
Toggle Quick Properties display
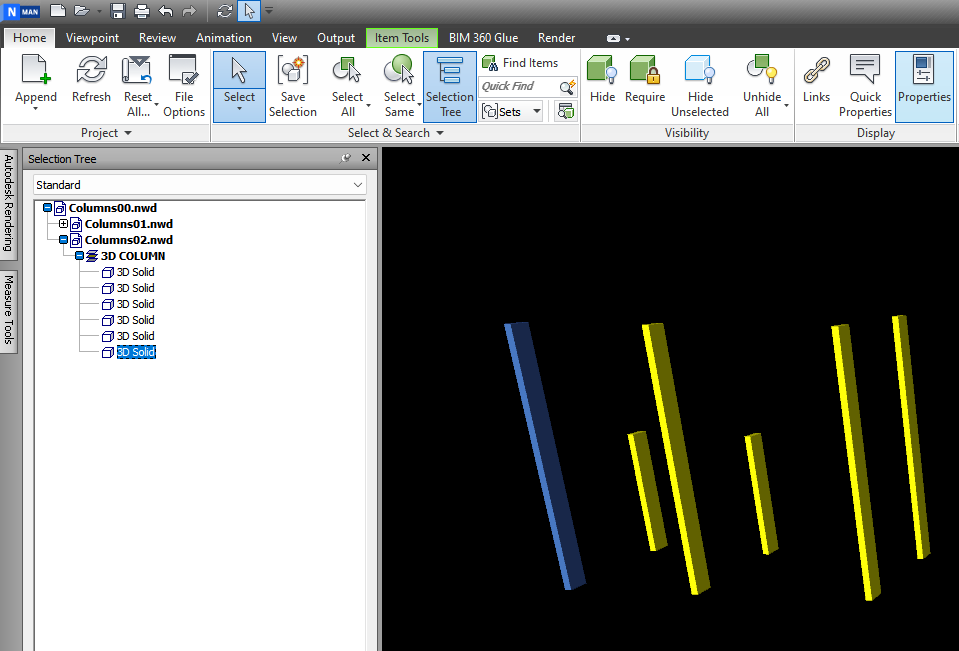865,86
